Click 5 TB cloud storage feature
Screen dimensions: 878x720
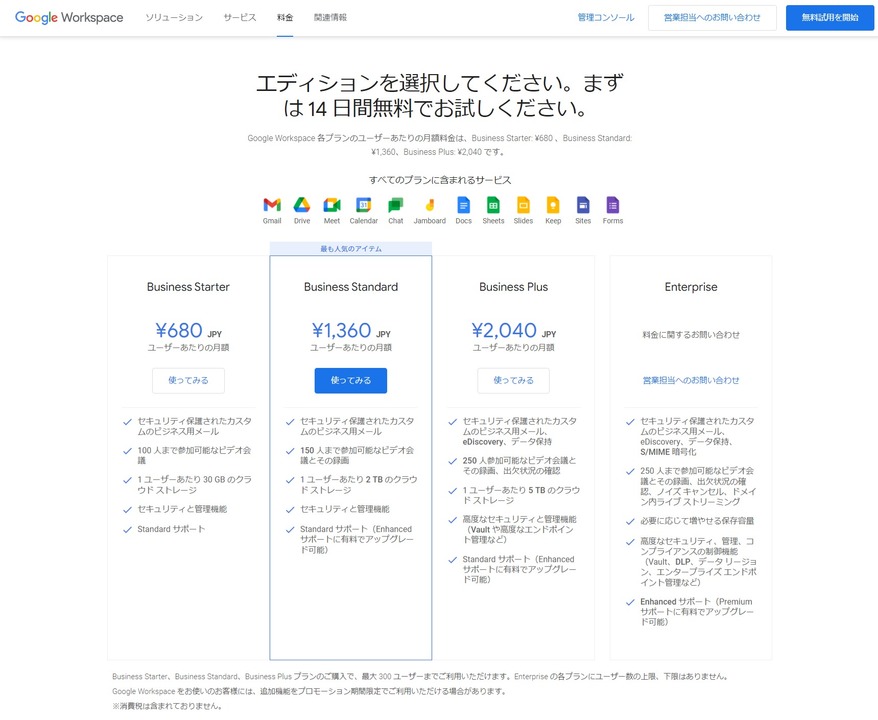[x=521, y=495]
